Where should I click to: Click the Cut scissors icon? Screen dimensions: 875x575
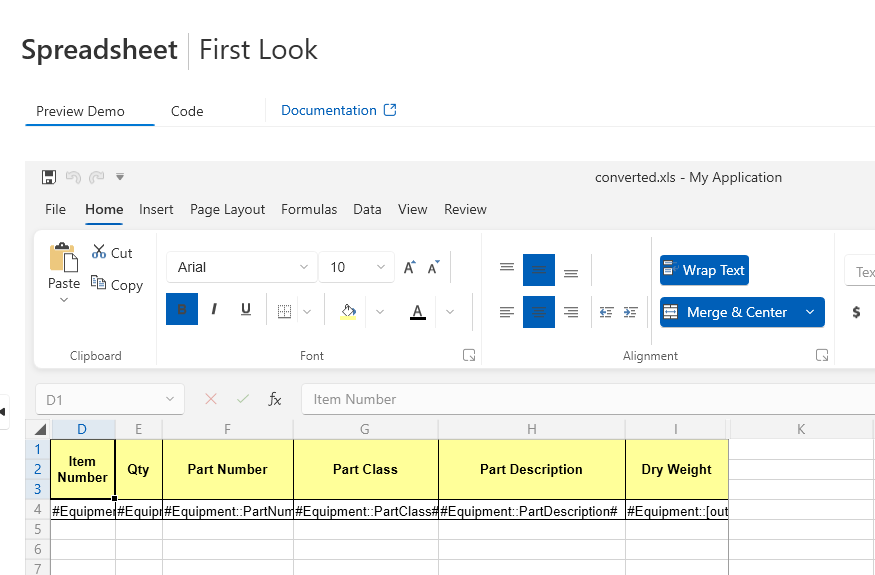click(98, 253)
